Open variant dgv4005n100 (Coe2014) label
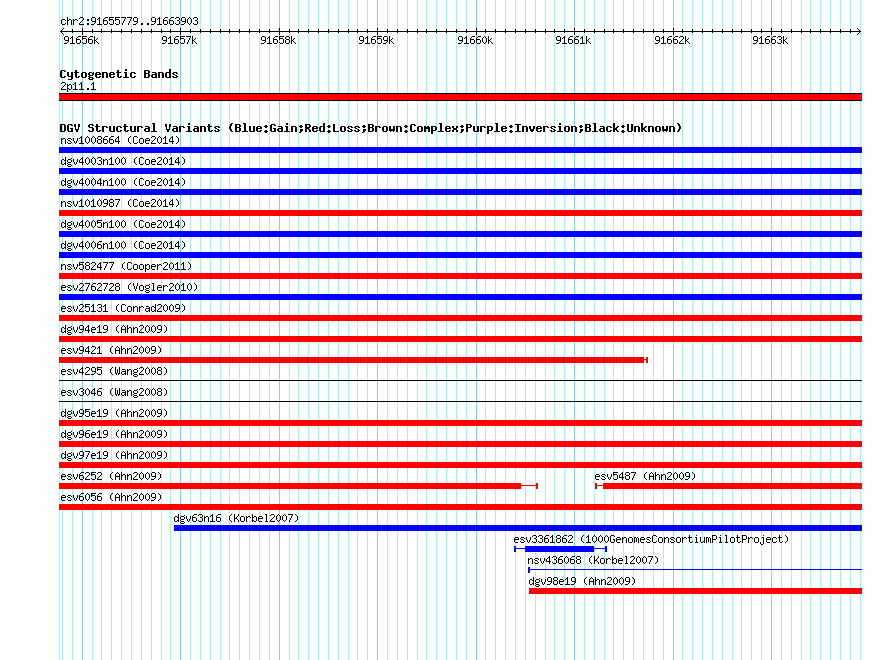The image size is (890, 660). click(x=123, y=224)
